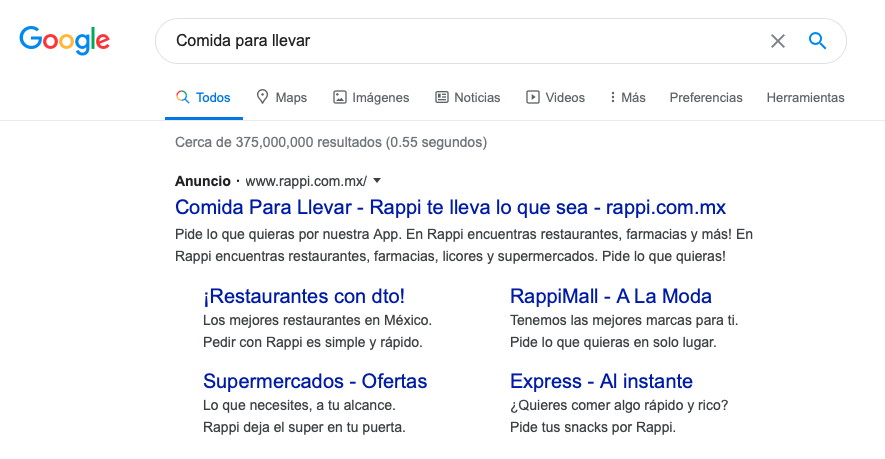Click the three-dots icon beside Más

(x=612, y=97)
